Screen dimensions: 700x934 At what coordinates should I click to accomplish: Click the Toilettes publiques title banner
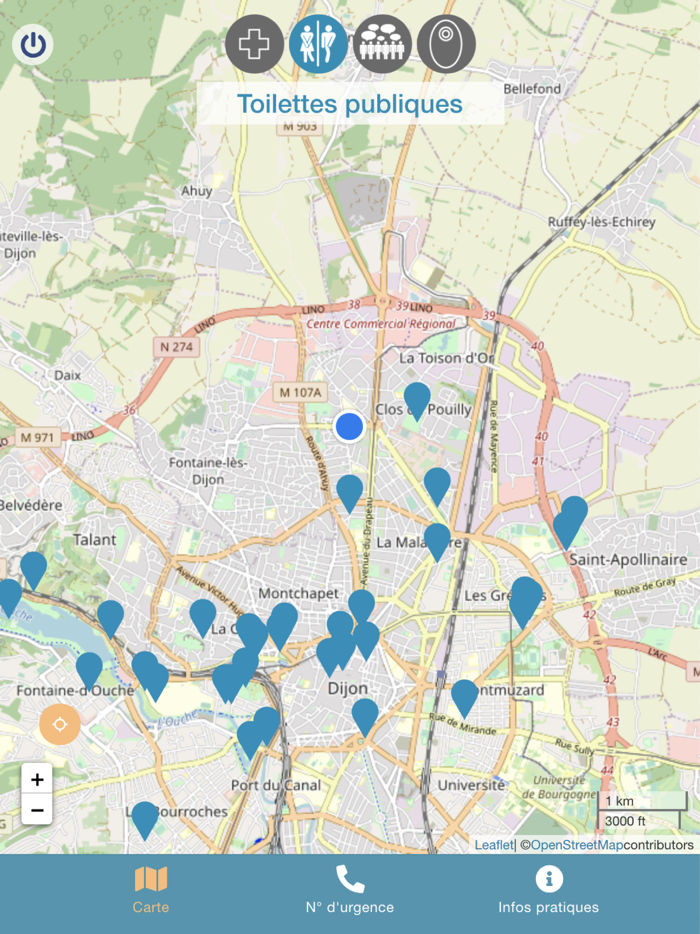(350, 104)
